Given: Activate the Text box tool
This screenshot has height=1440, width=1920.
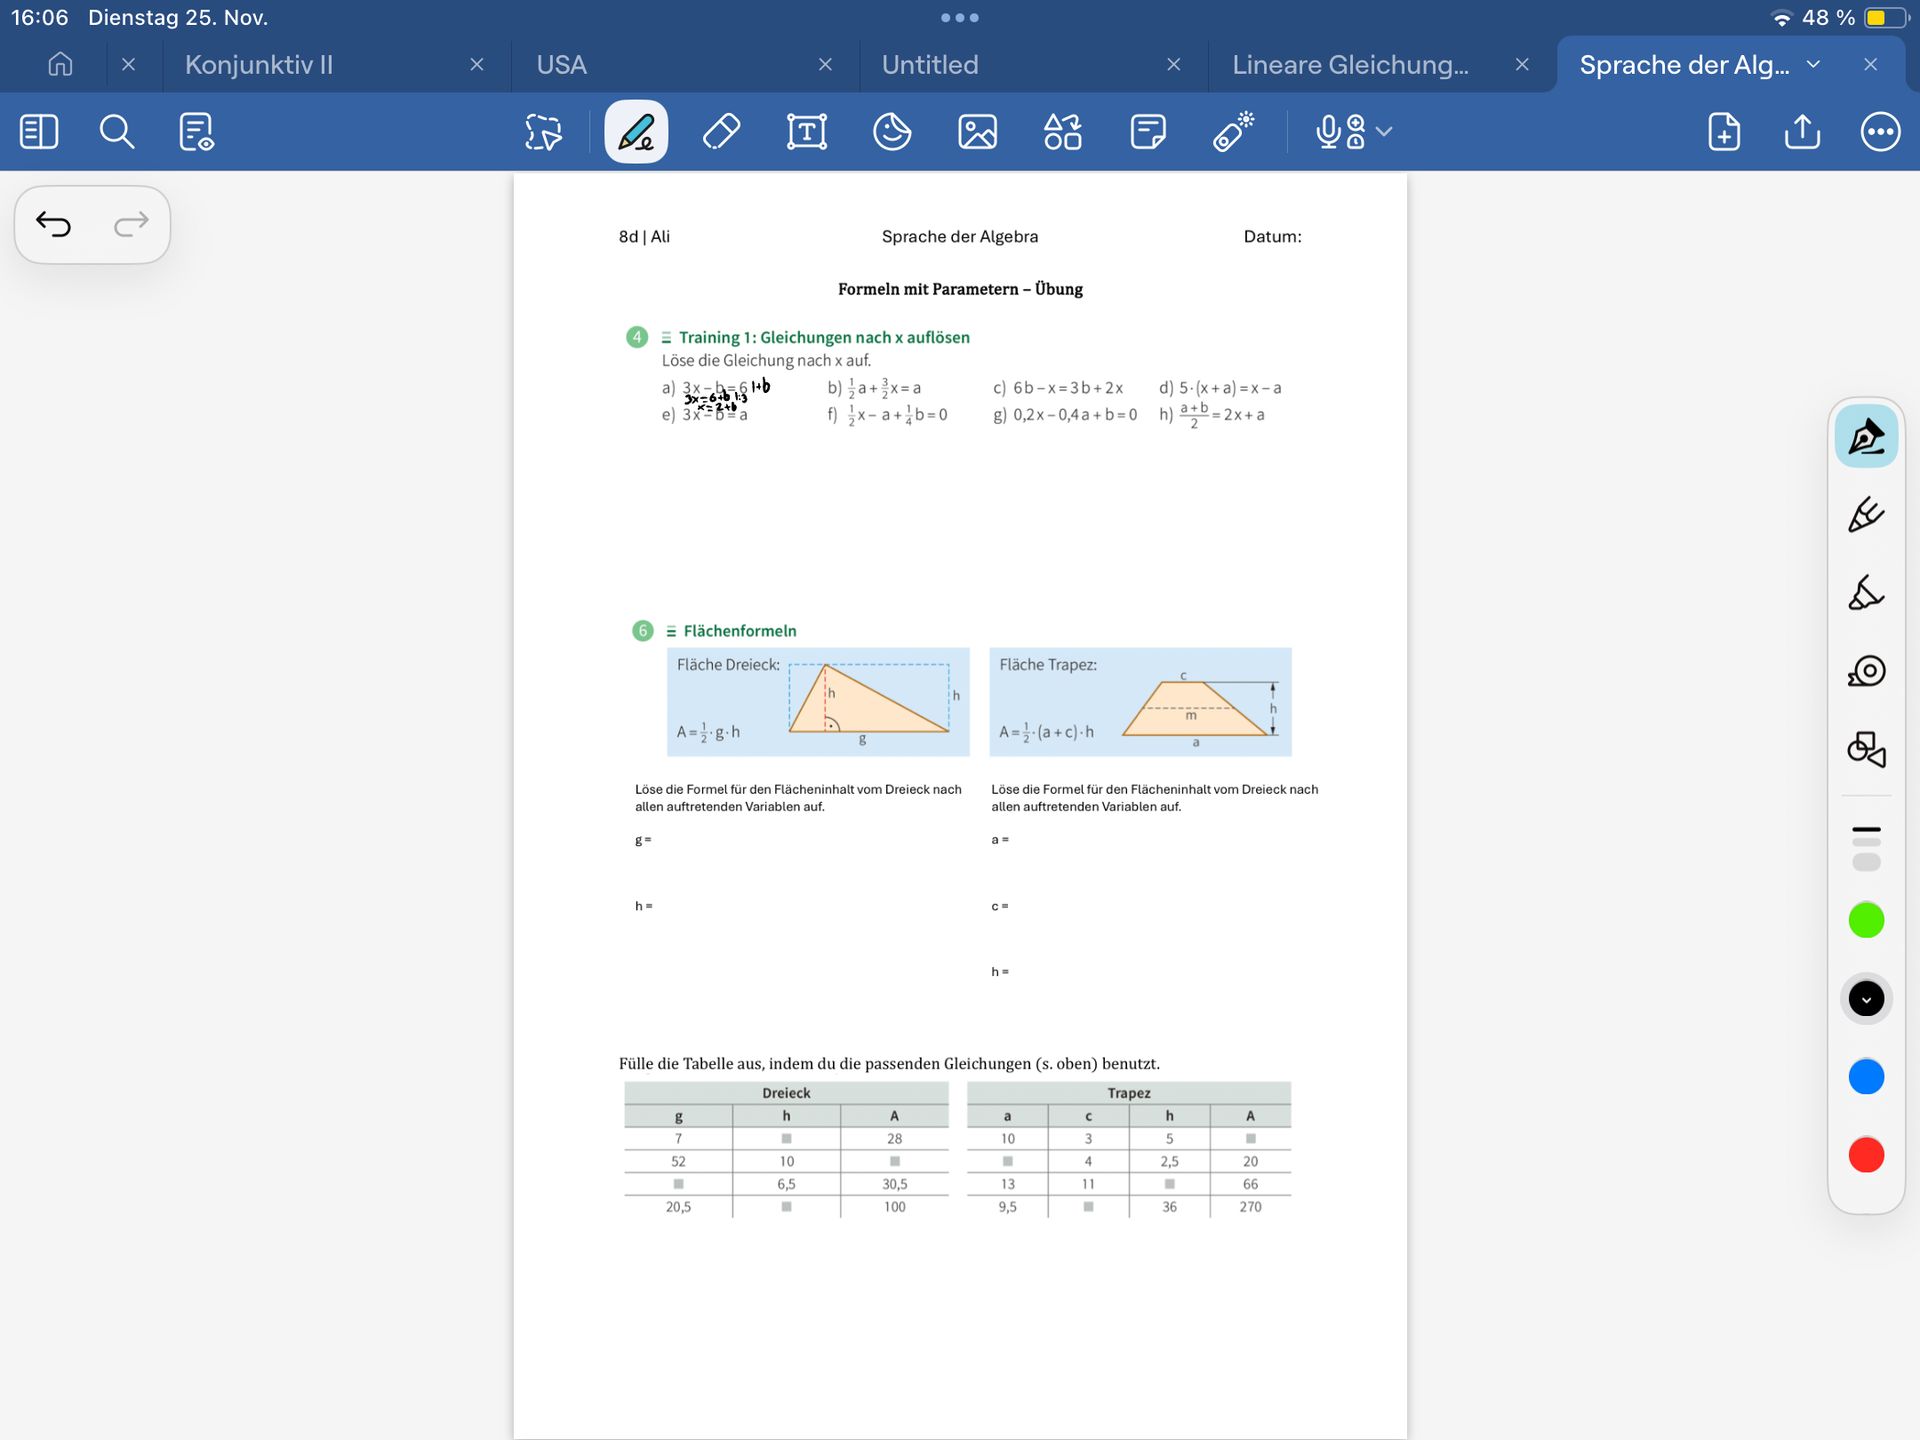Looking at the screenshot, I should [x=807, y=132].
